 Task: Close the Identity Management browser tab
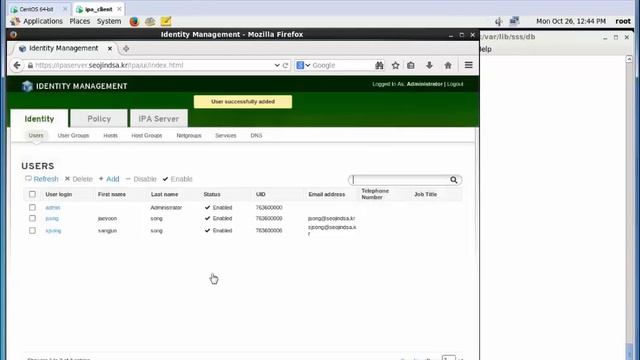110,49
